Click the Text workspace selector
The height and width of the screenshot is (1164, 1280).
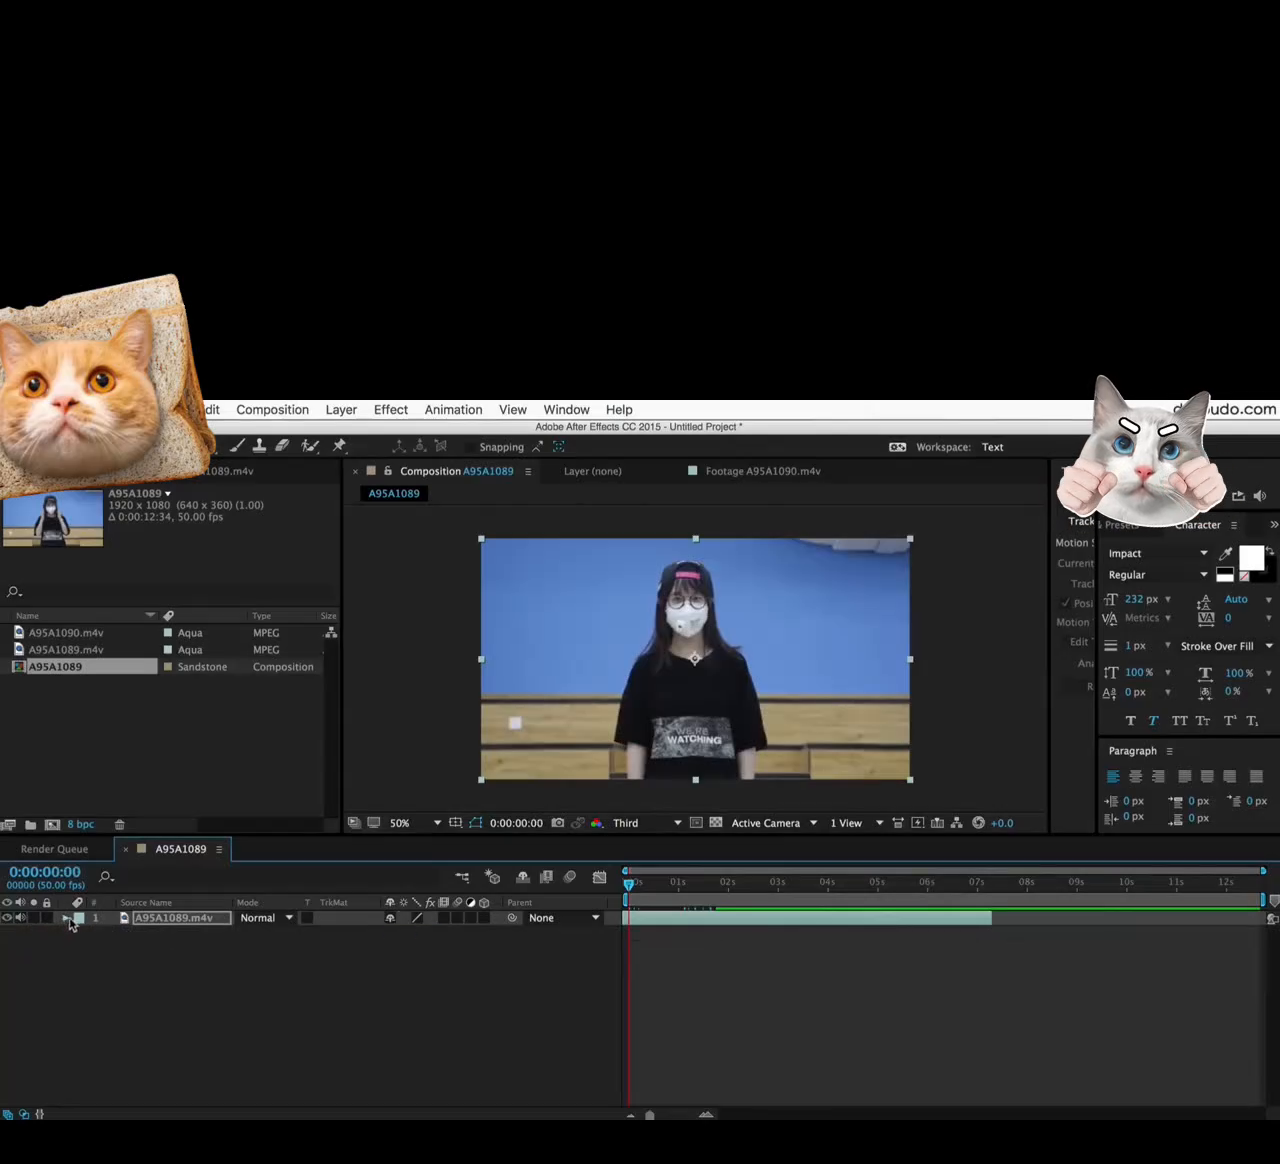(992, 447)
